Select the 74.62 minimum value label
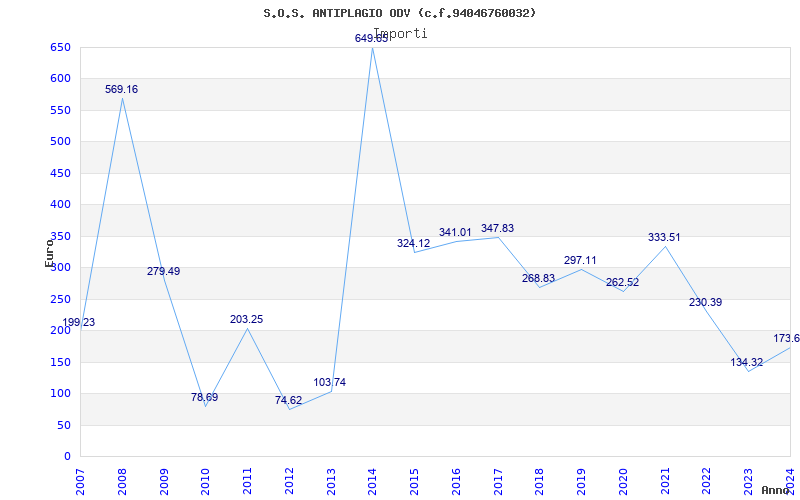800x500 pixels. pyautogui.click(x=288, y=400)
